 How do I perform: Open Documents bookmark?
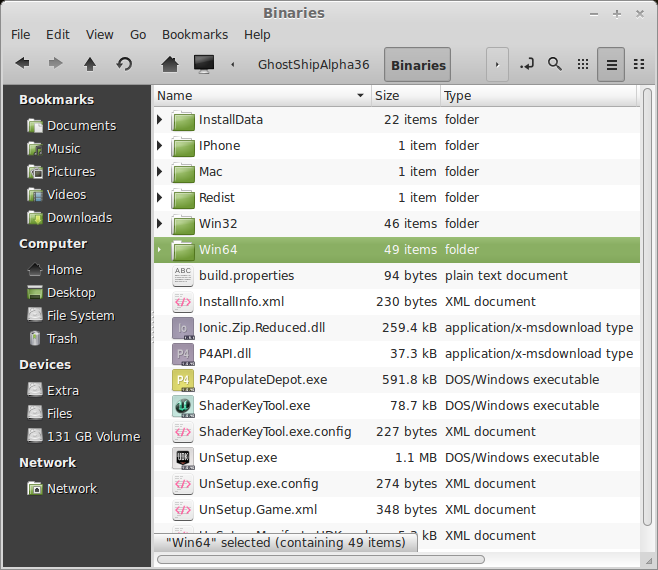[71, 126]
